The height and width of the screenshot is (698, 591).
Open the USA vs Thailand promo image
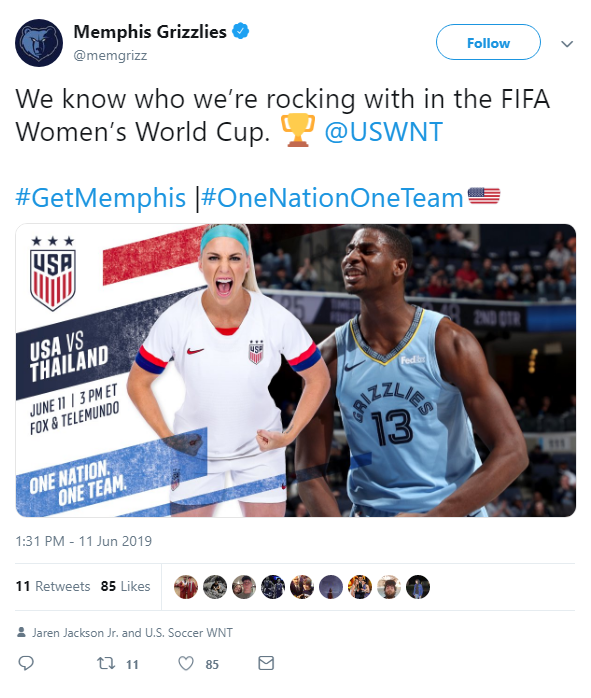point(296,370)
